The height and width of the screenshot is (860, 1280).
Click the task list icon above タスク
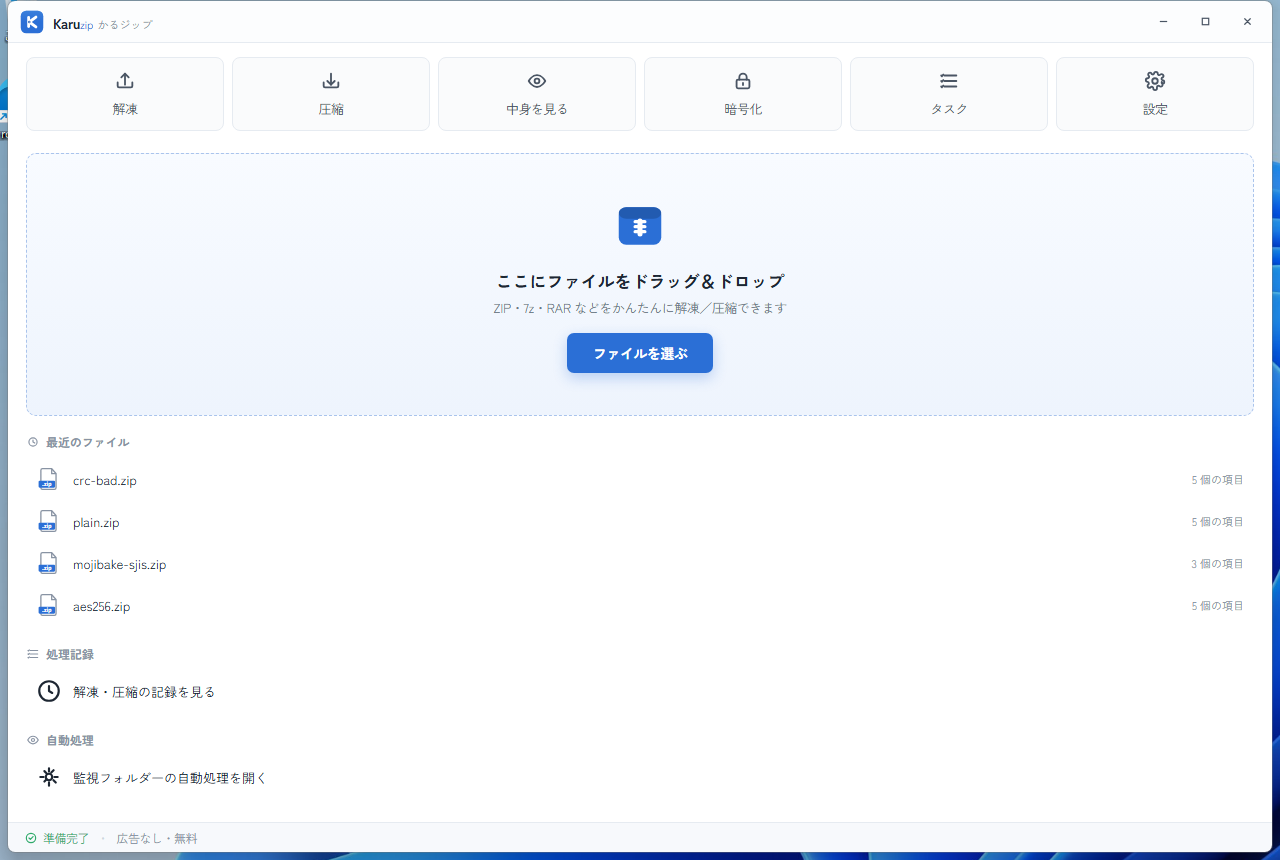click(x=949, y=81)
